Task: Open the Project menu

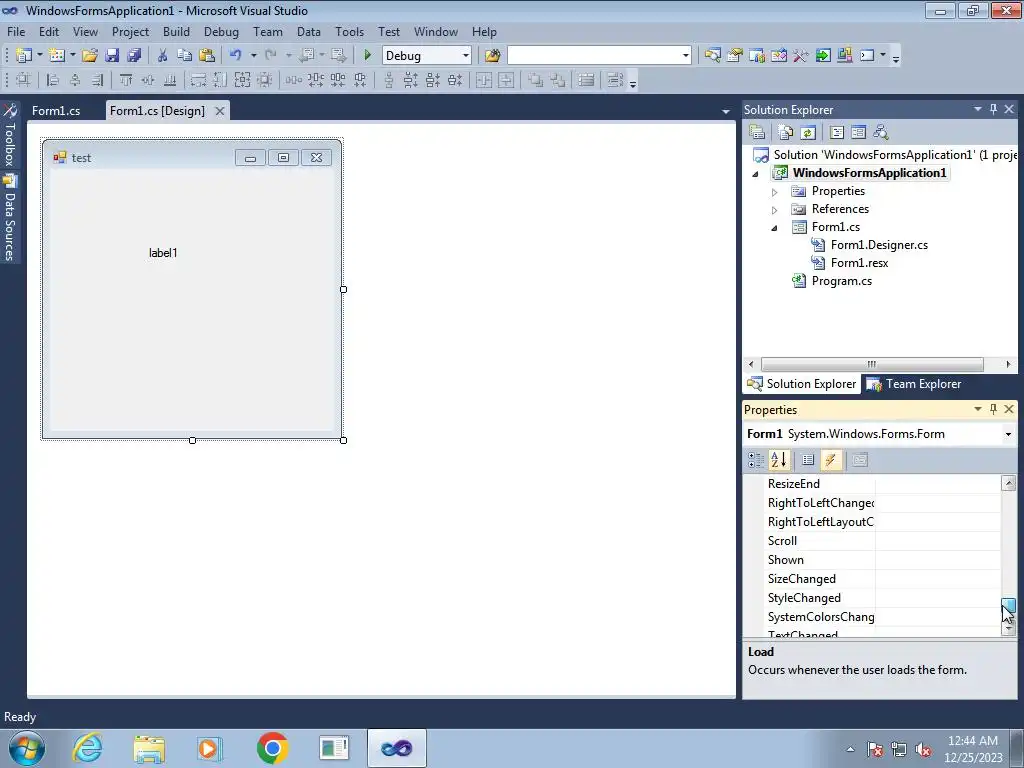Action: (x=130, y=32)
